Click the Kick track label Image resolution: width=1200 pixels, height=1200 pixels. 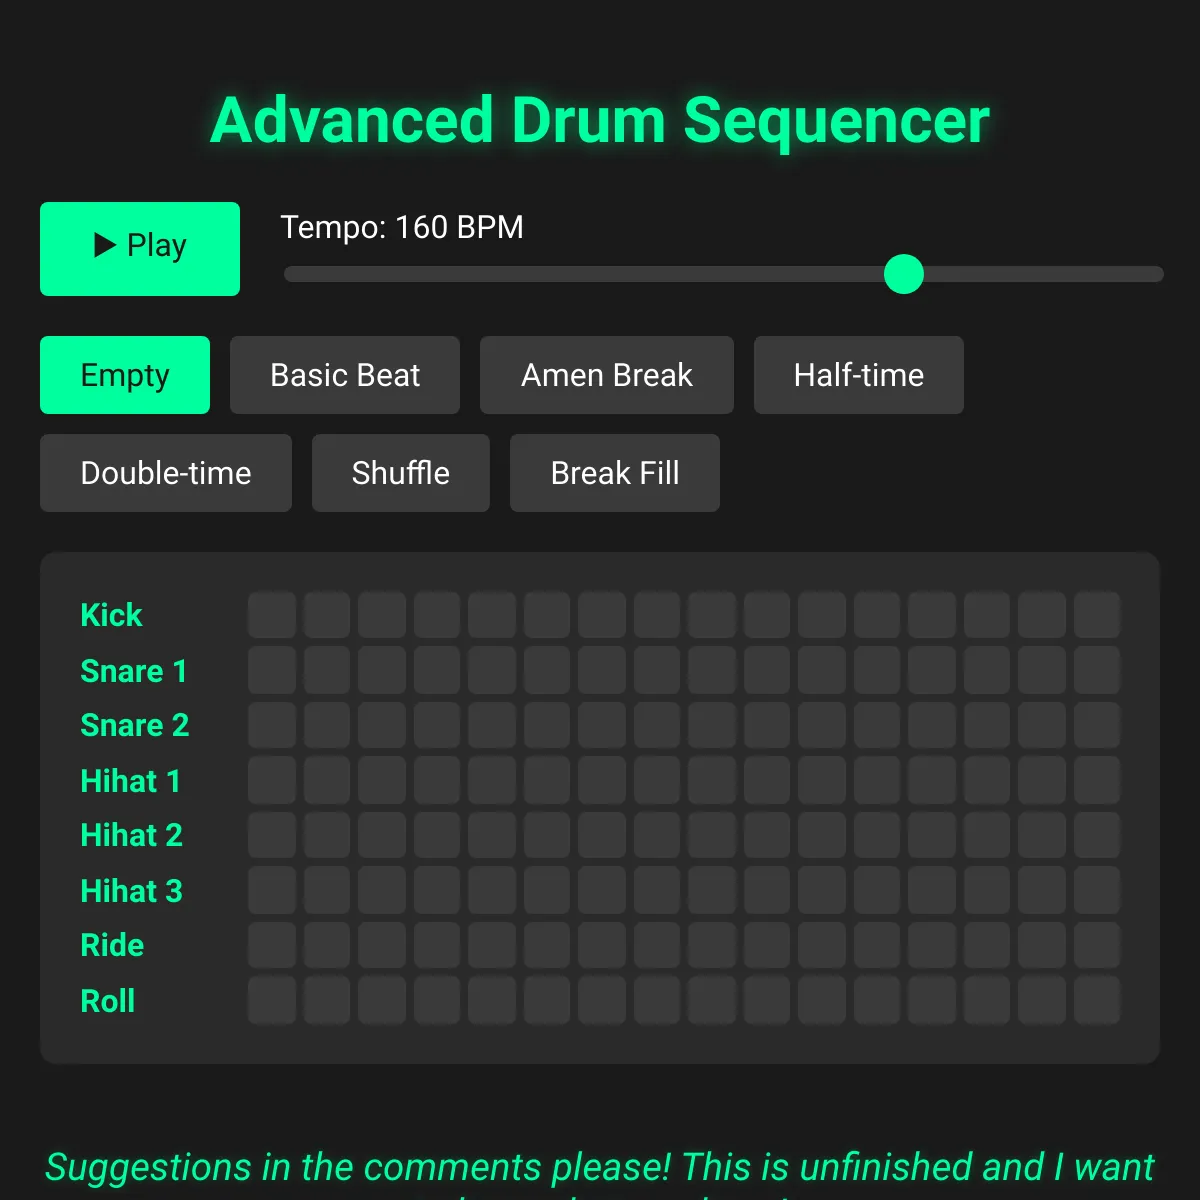click(x=111, y=615)
